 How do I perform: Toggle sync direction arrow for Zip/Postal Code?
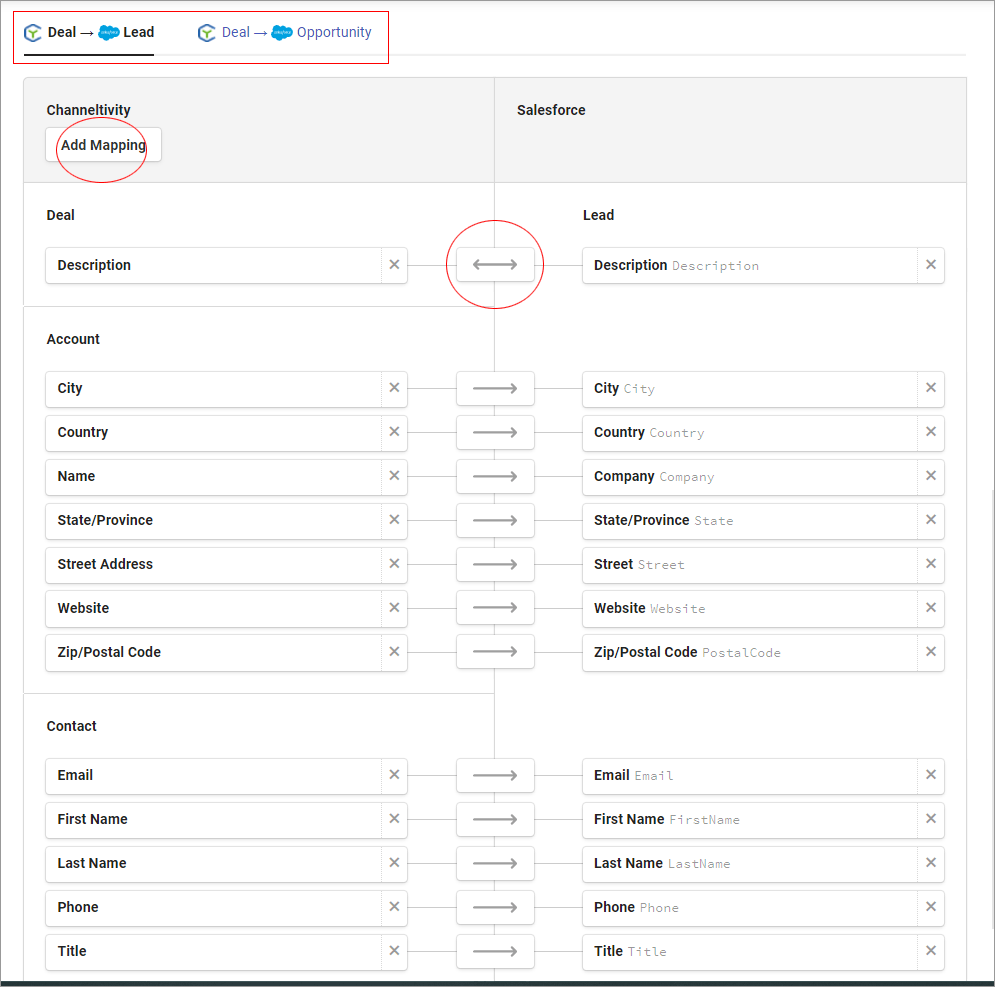tap(495, 652)
